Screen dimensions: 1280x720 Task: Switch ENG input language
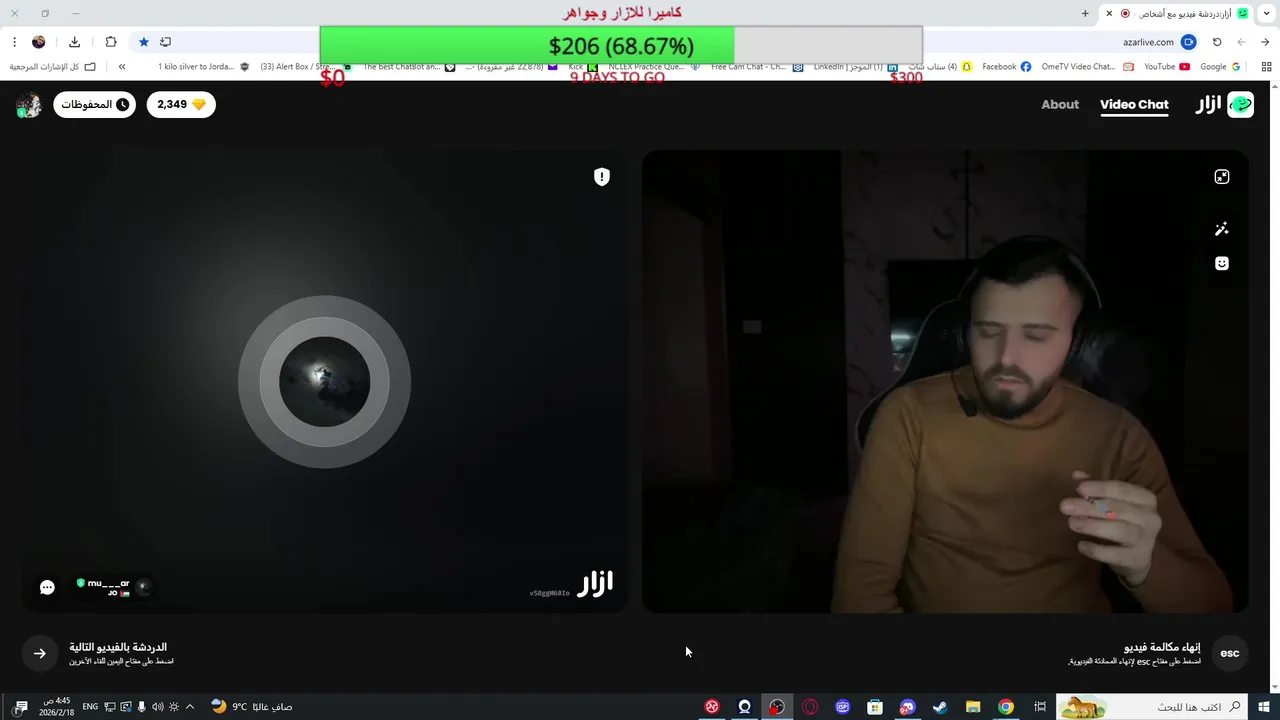90,707
